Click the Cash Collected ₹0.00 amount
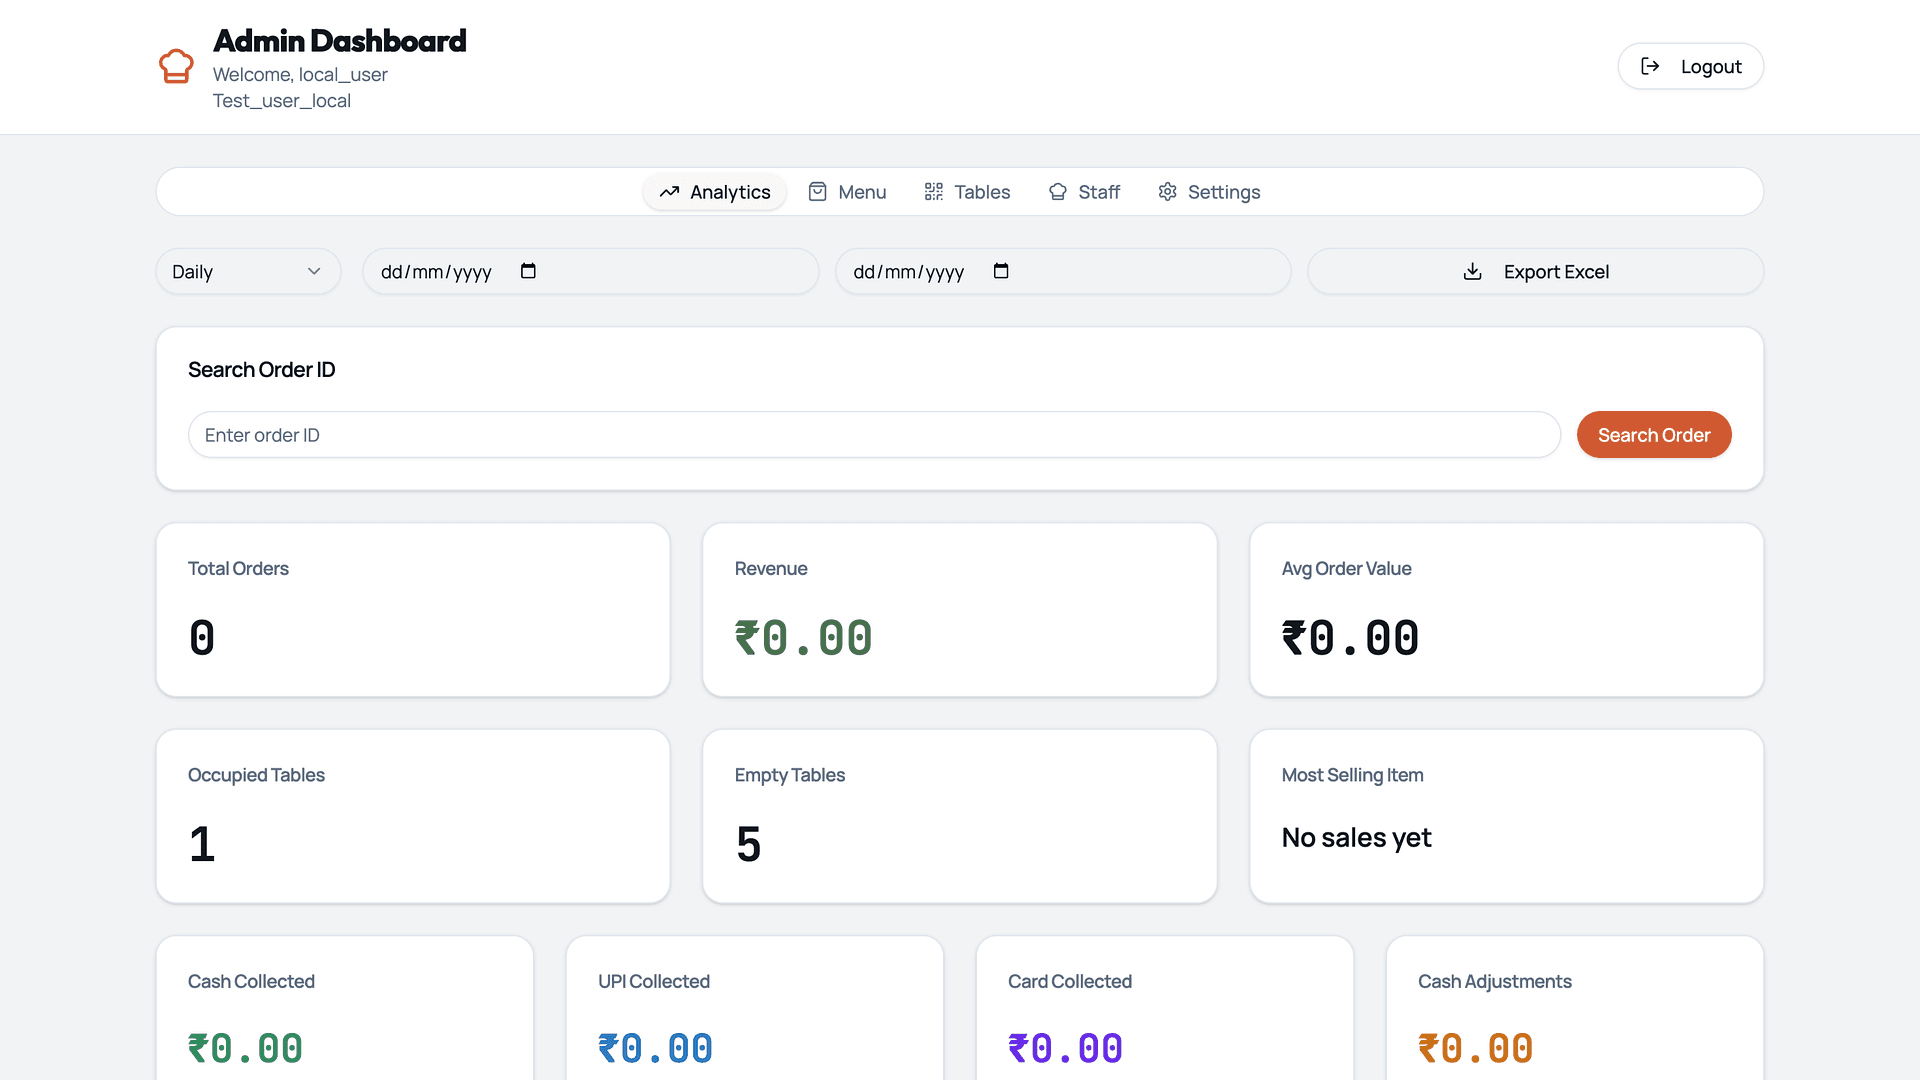This screenshot has height=1080, width=1920. tap(246, 1049)
